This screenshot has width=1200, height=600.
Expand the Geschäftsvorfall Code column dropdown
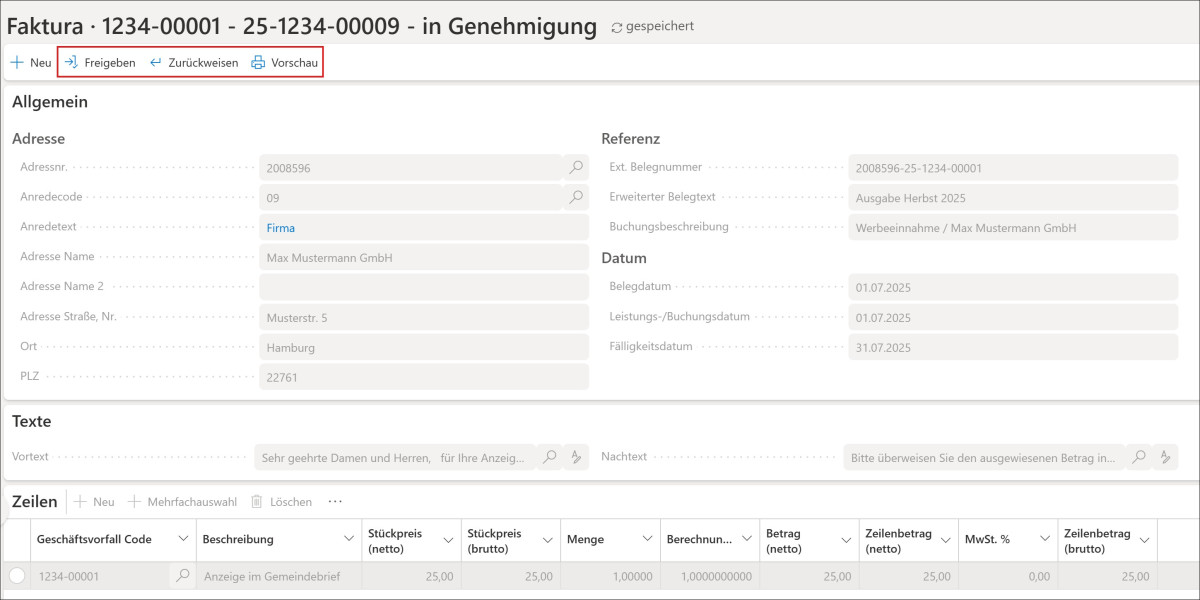pos(182,539)
